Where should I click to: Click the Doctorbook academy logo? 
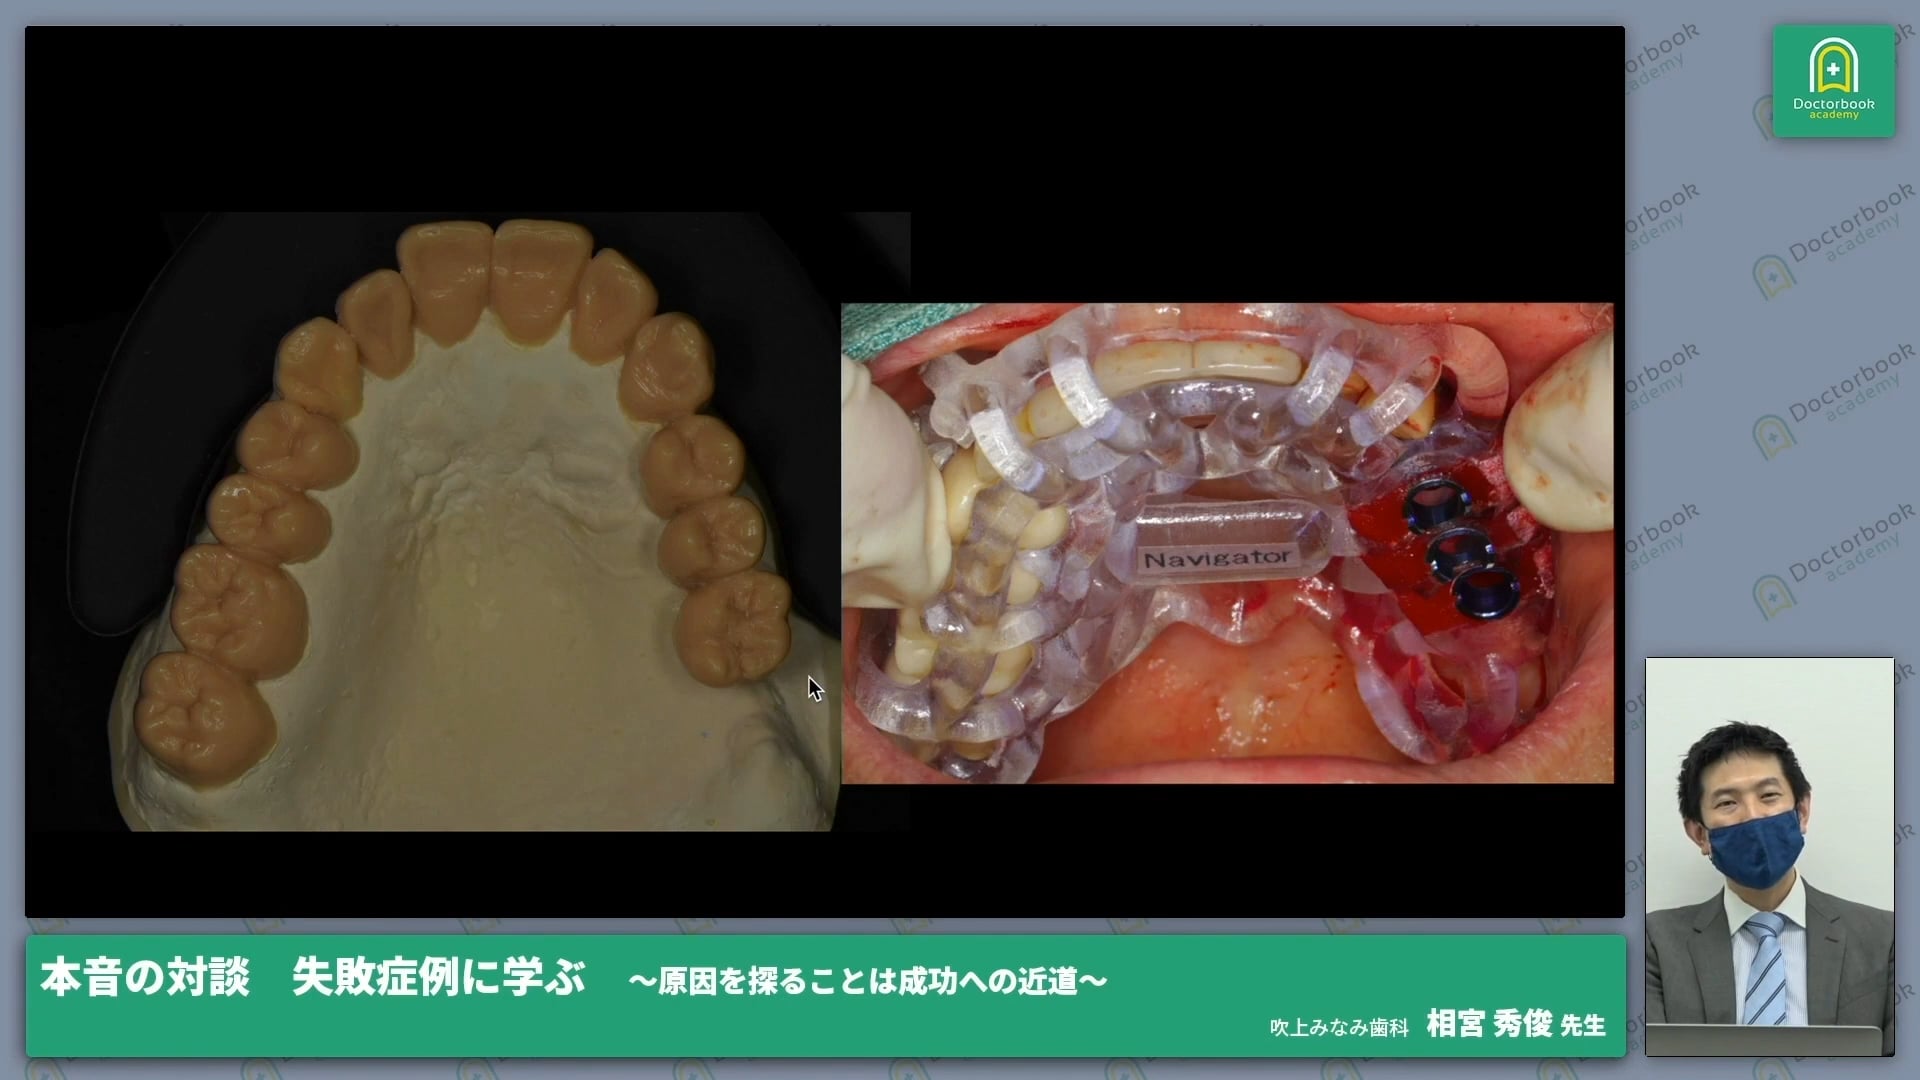[x=1833, y=80]
